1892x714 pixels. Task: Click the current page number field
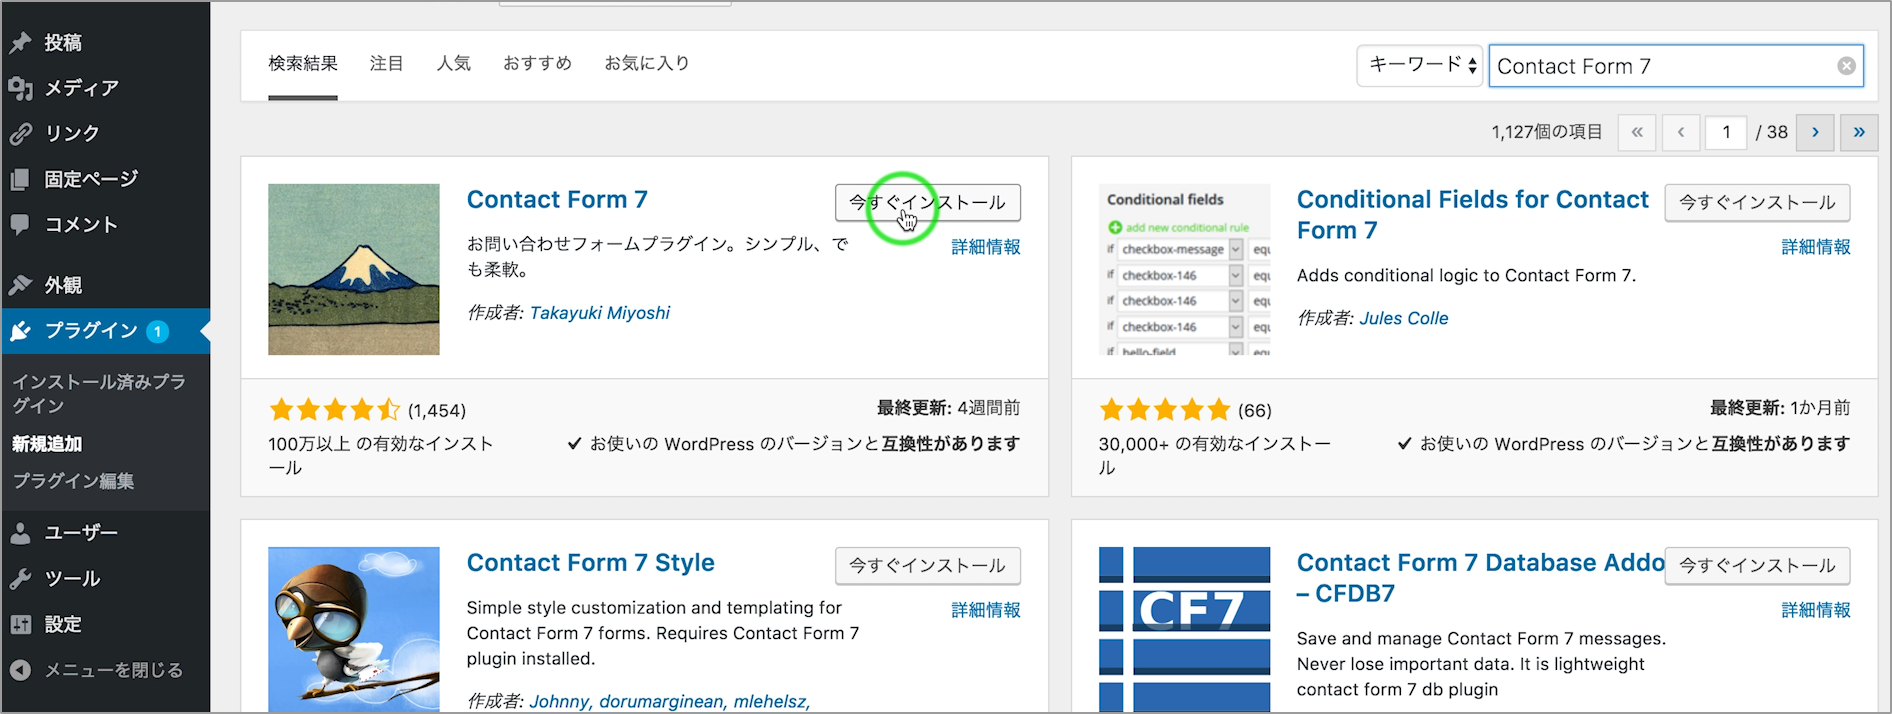(x=1726, y=132)
